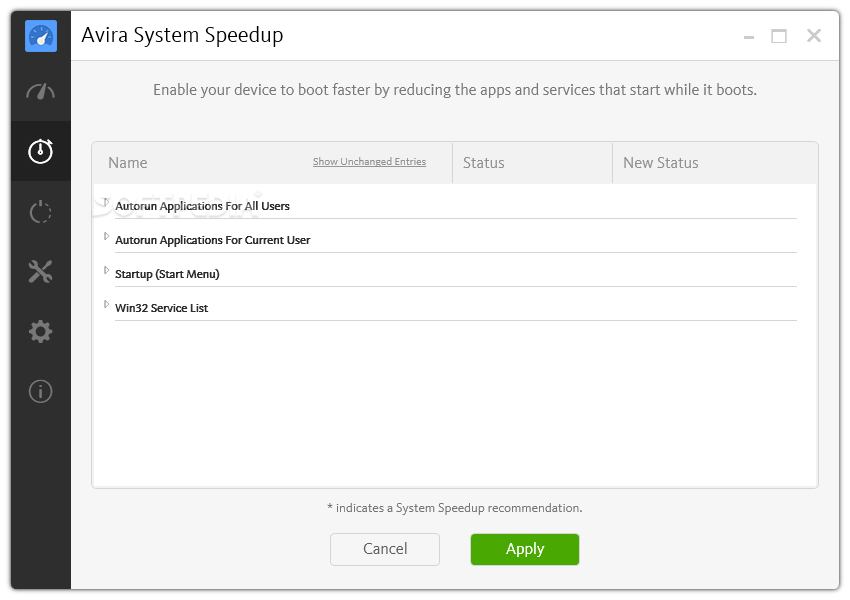Expand Autorun Applications For Current User
This screenshot has height=600, width=850.
106,236
